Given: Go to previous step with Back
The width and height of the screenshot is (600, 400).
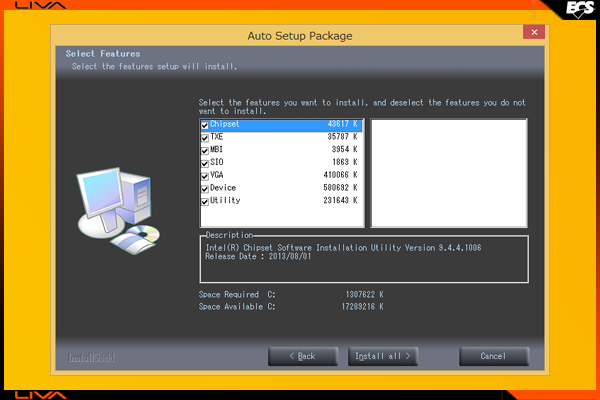Looking at the screenshot, I should coord(303,356).
